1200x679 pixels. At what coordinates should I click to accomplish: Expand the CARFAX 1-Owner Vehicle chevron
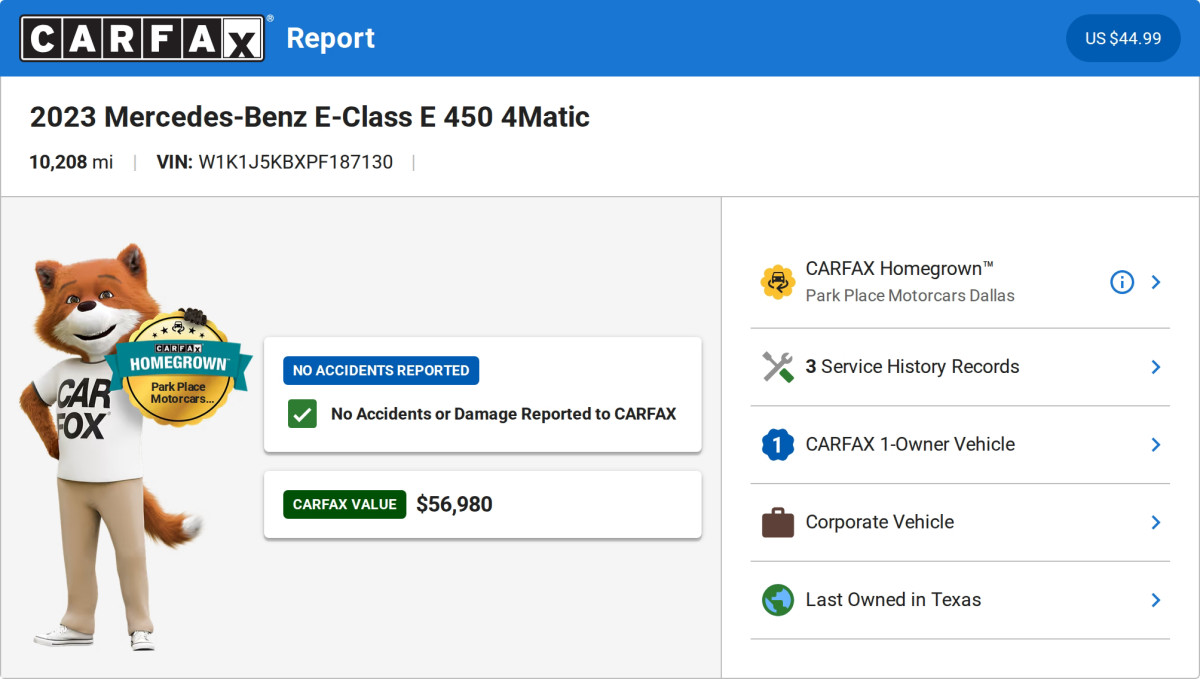point(1156,444)
